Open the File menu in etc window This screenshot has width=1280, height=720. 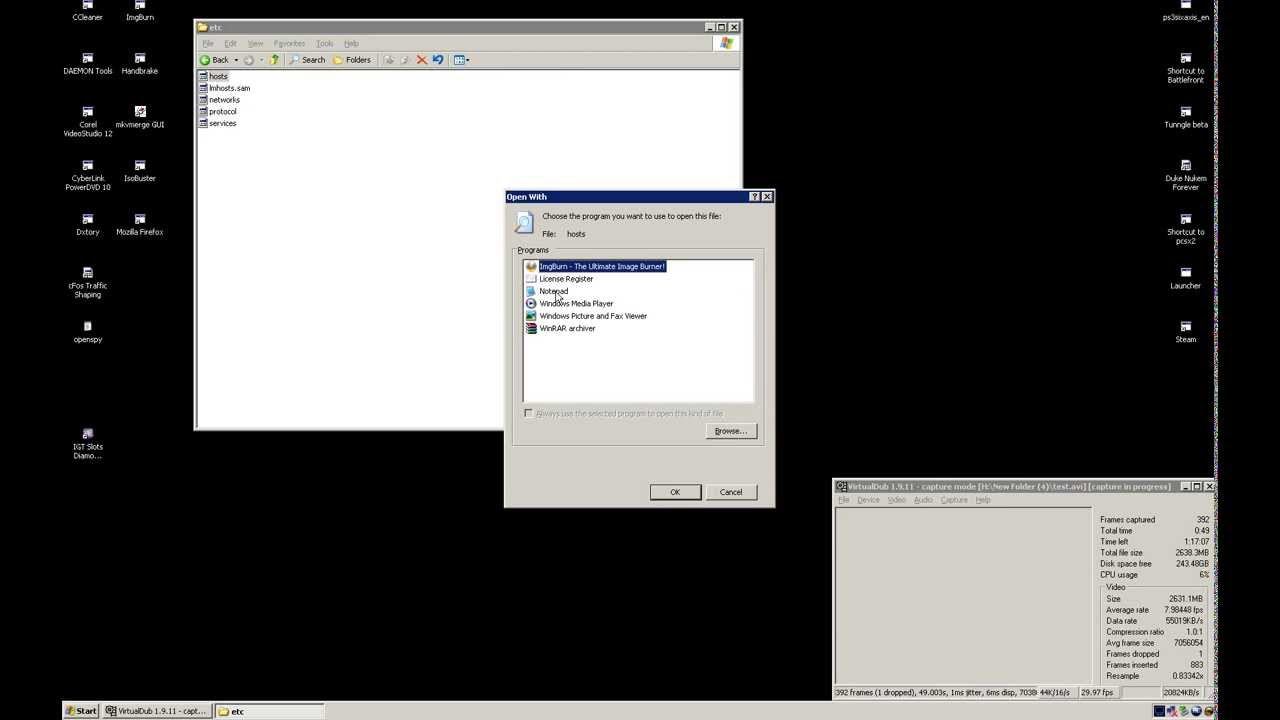coord(208,44)
